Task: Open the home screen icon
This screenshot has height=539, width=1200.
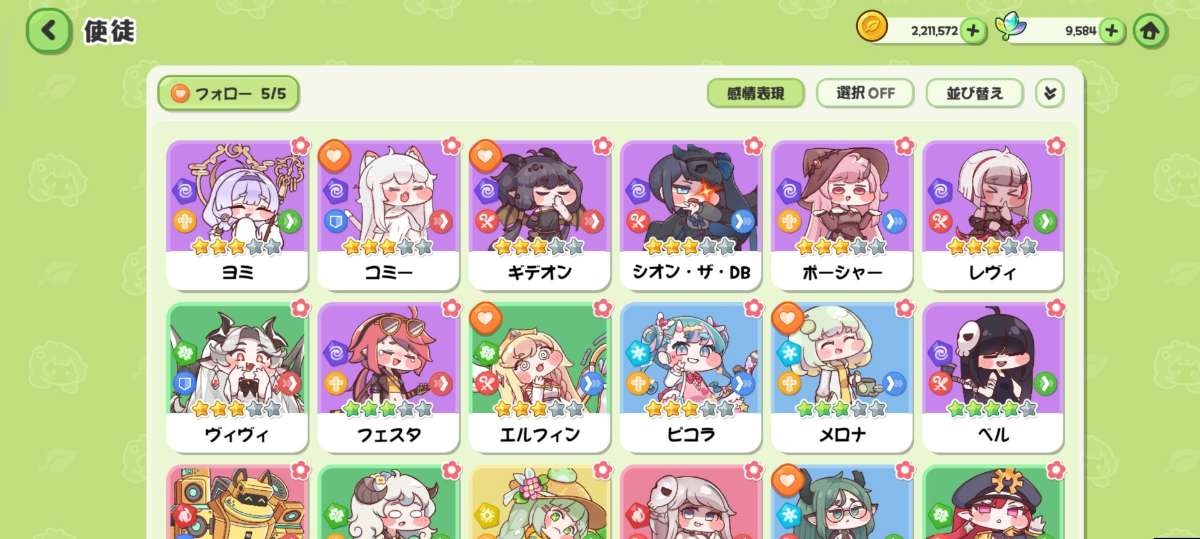Action: 1150,31
